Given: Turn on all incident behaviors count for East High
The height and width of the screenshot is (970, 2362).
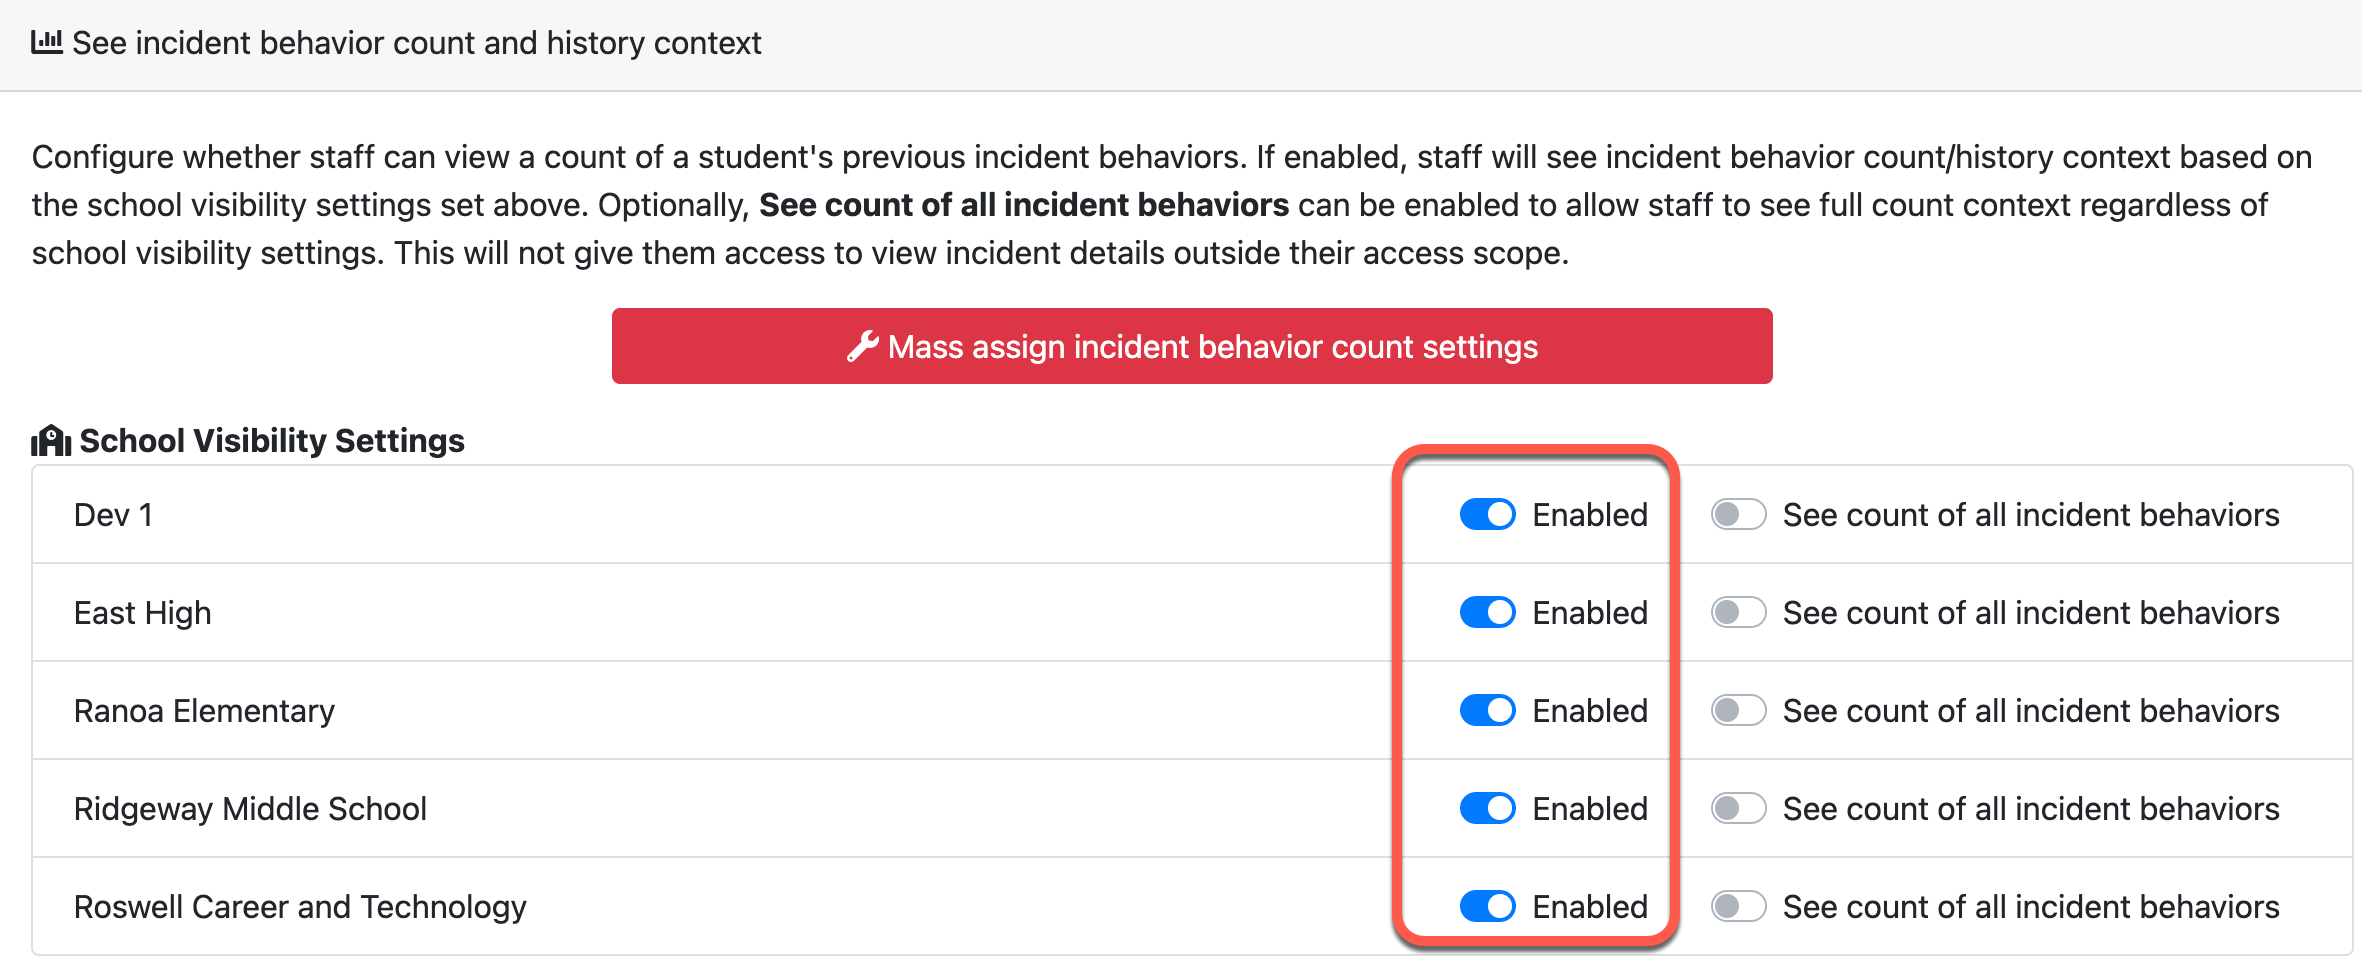Looking at the screenshot, I should coord(1738,613).
